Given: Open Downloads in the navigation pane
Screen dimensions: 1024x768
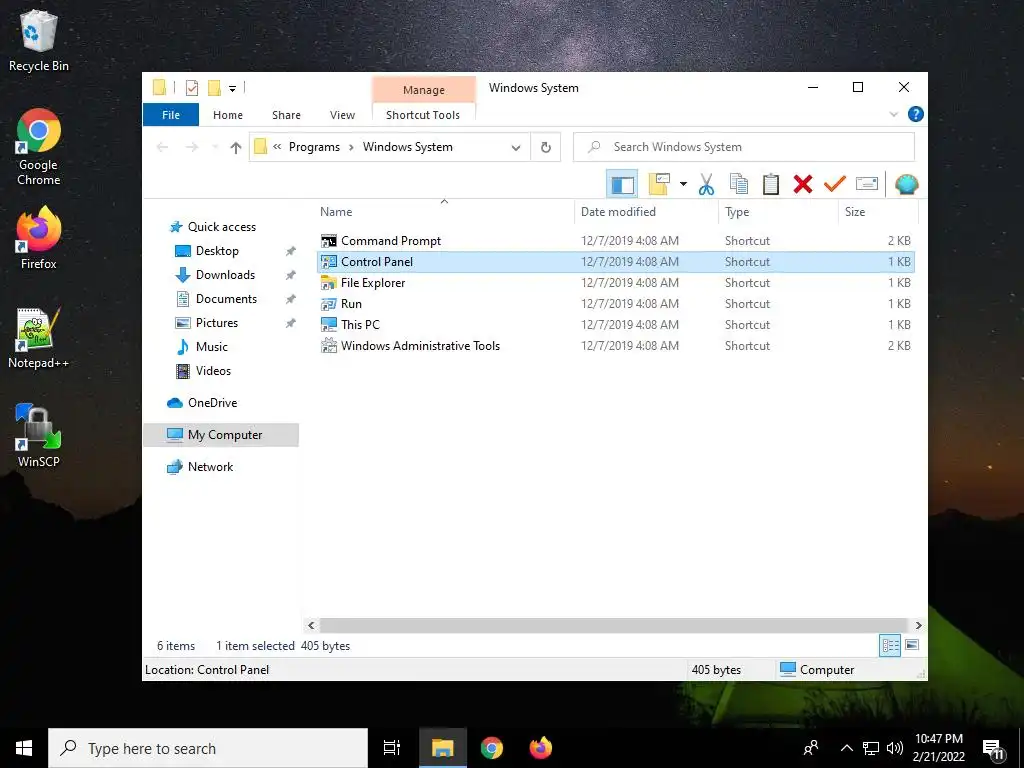Looking at the screenshot, I should [x=225, y=275].
